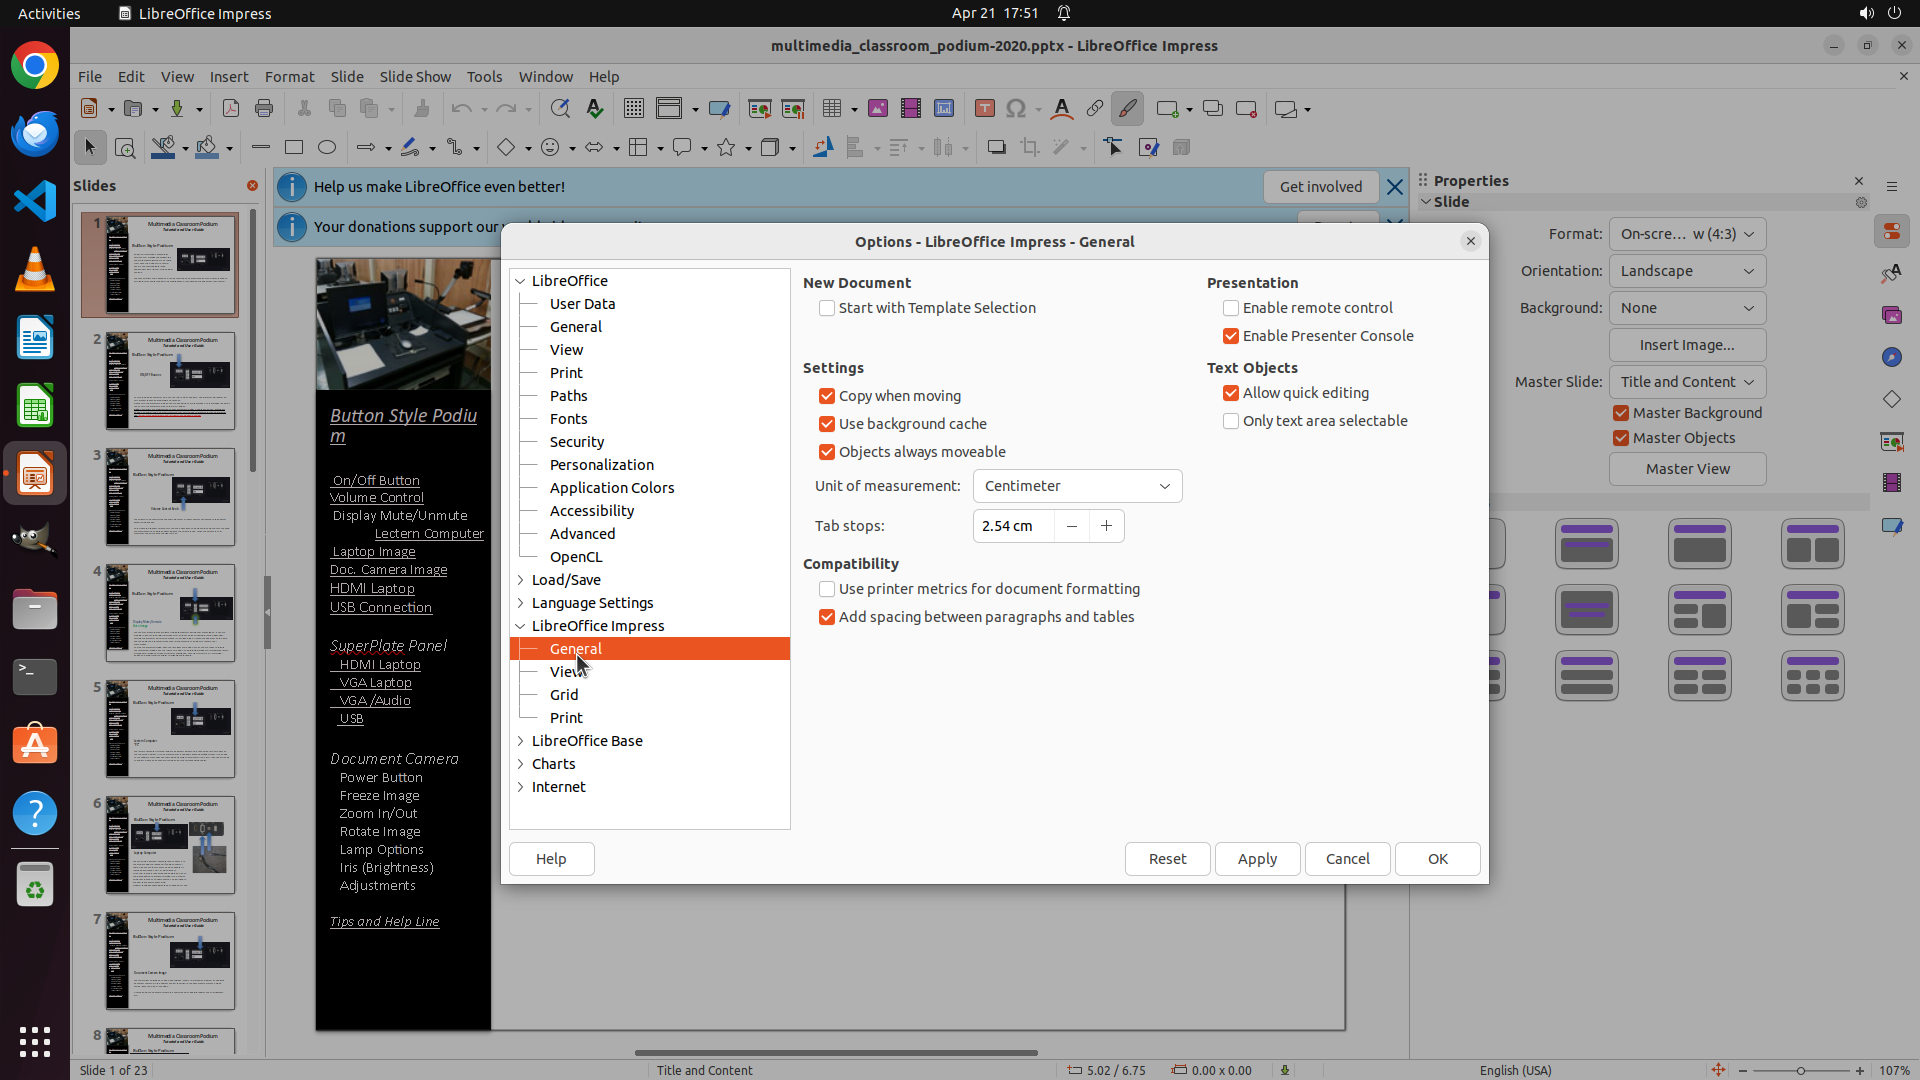Viewport: 1920px width, 1080px height.
Task: Click the Apply button in Options dialog
Action: point(1257,859)
